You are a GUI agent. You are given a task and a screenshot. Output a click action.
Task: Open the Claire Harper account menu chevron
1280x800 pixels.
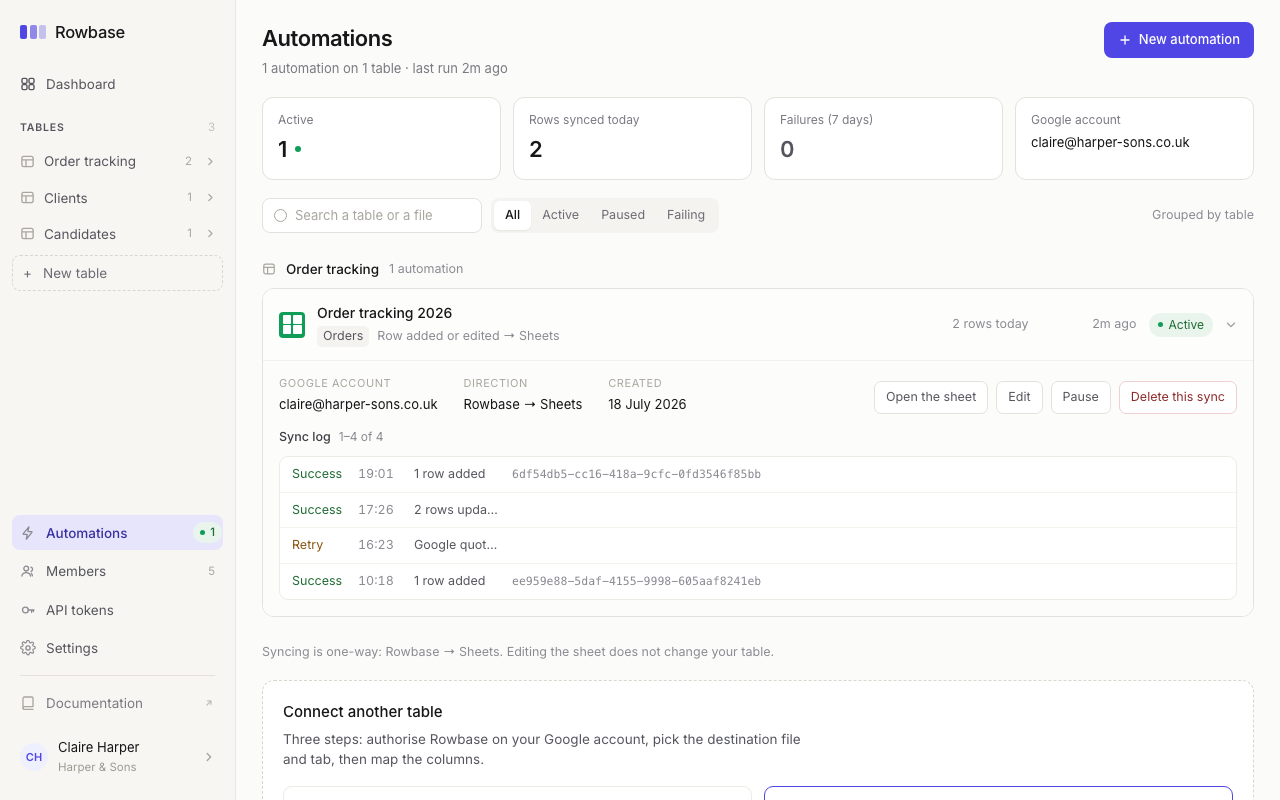click(x=209, y=757)
